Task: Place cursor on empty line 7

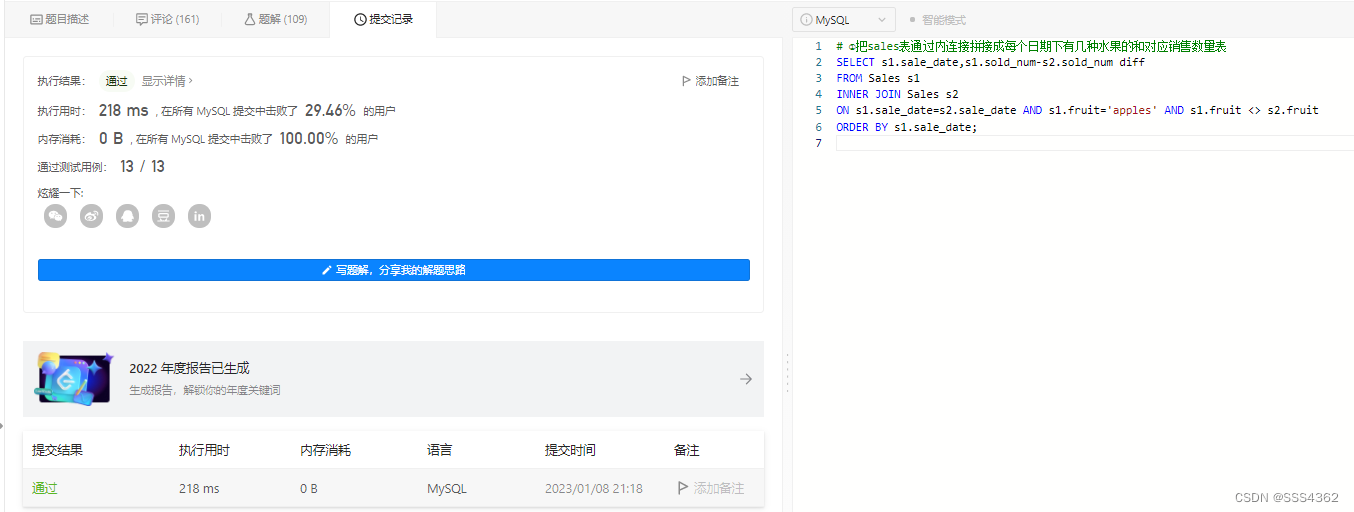Action: pos(1095,143)
